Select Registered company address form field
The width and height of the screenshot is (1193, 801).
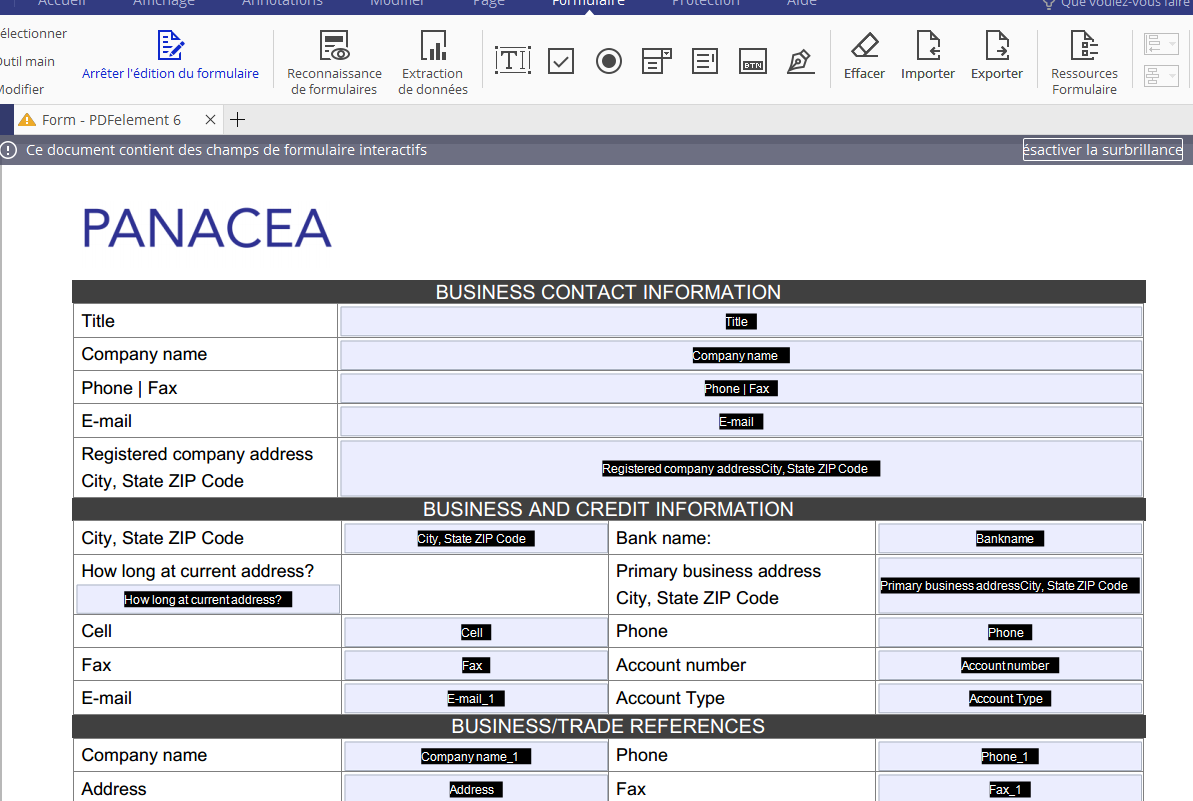tap(741, 468)
